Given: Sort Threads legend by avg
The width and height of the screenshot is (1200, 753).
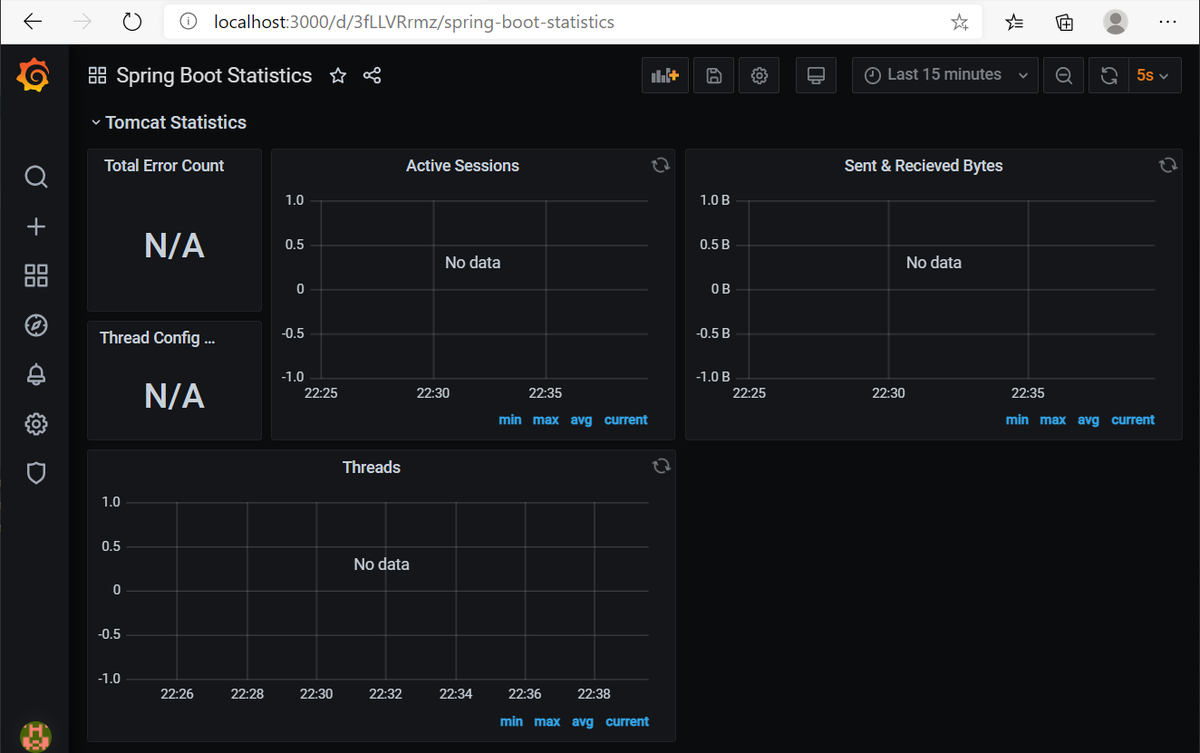Looking at the screenshot, I should (582, 721).
